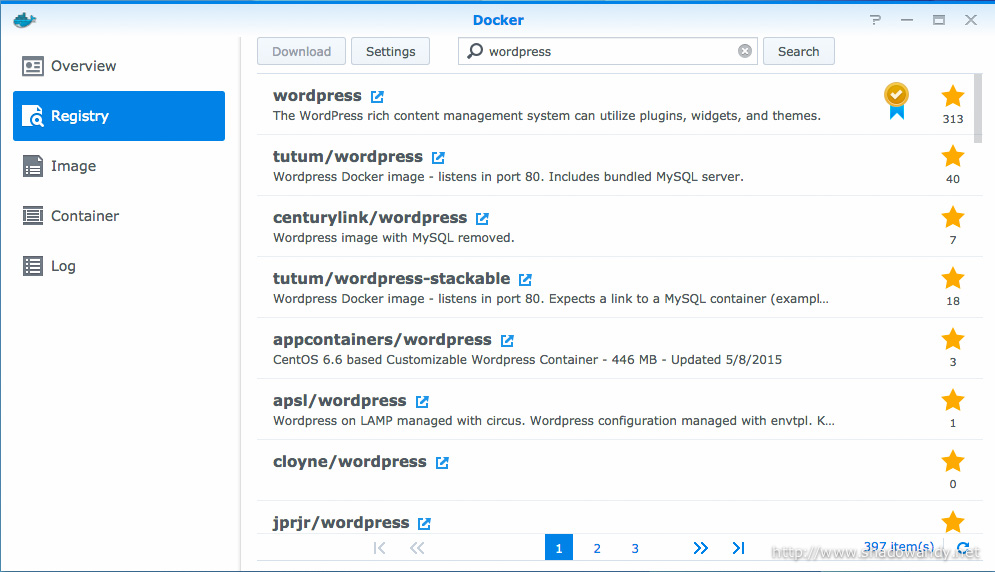Refresh the registry results list
This screenshot has width=995, height=572.
pyautogui.click(x=963, y=548)
